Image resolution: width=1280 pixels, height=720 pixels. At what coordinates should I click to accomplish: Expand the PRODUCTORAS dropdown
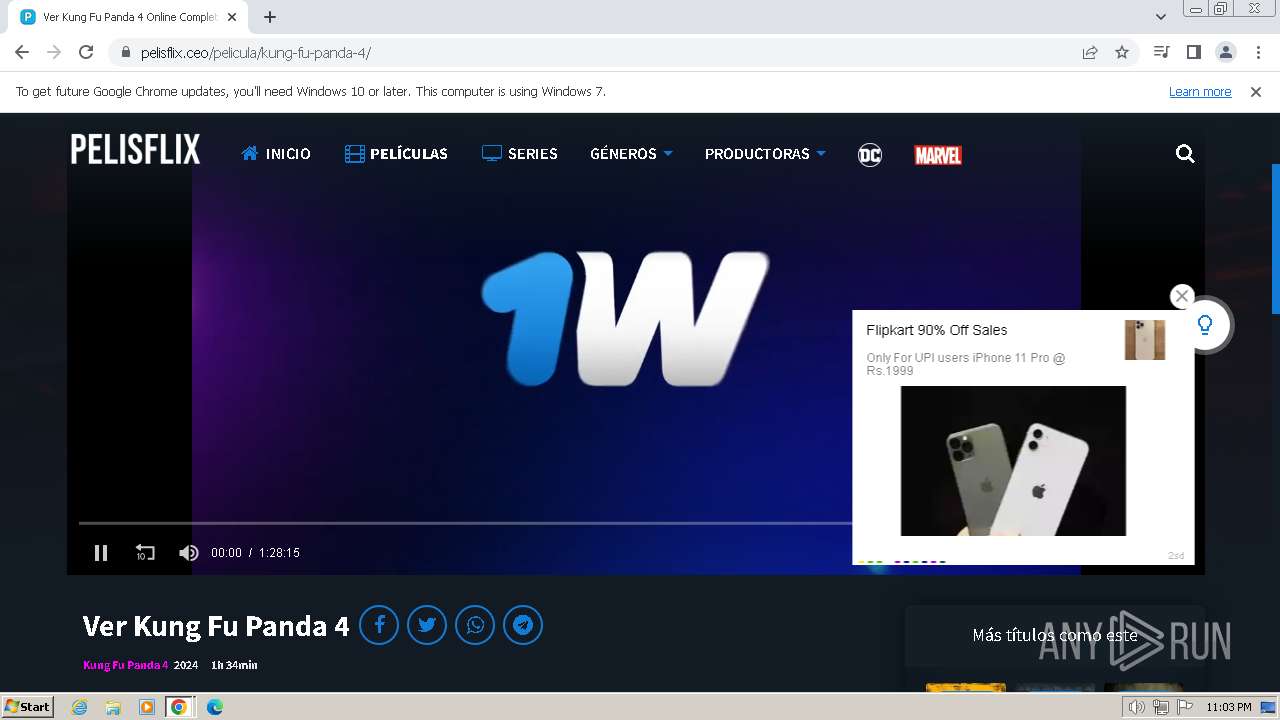(765, 154)
